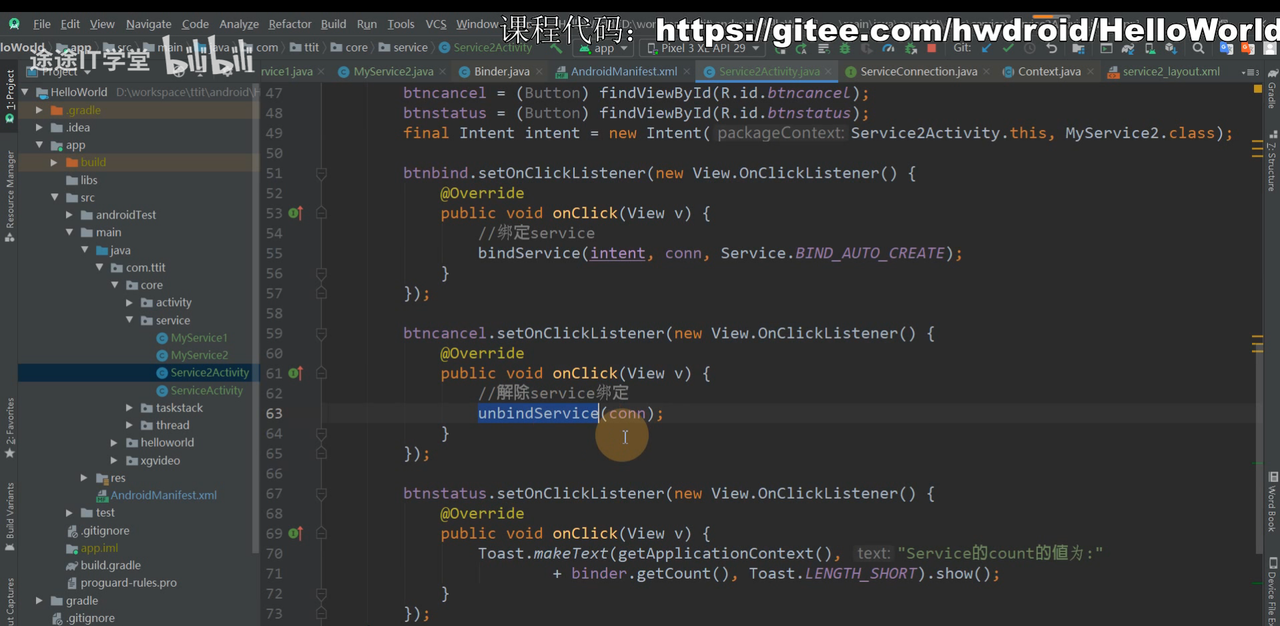Image resolution: width=1280 pixels, height=626 pixels.
Task: Expand the xgvideo package
Action: [115, 460]
